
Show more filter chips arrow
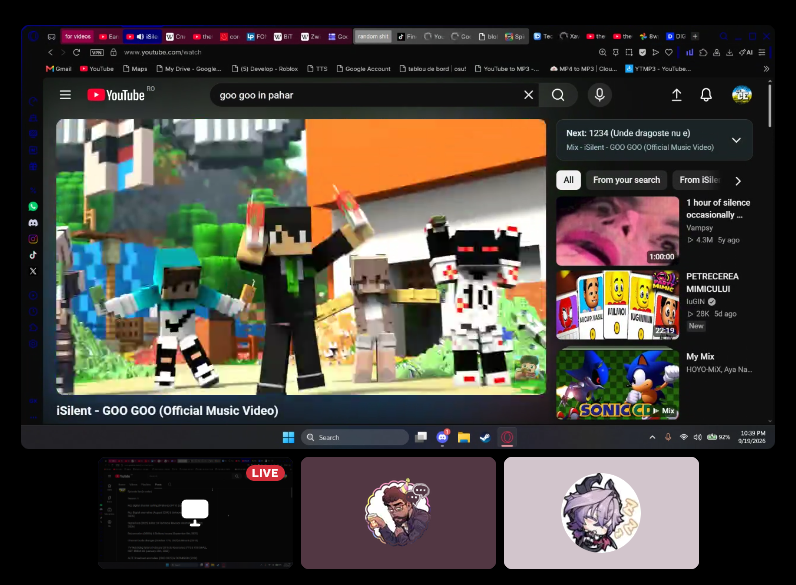coord(738,181)
